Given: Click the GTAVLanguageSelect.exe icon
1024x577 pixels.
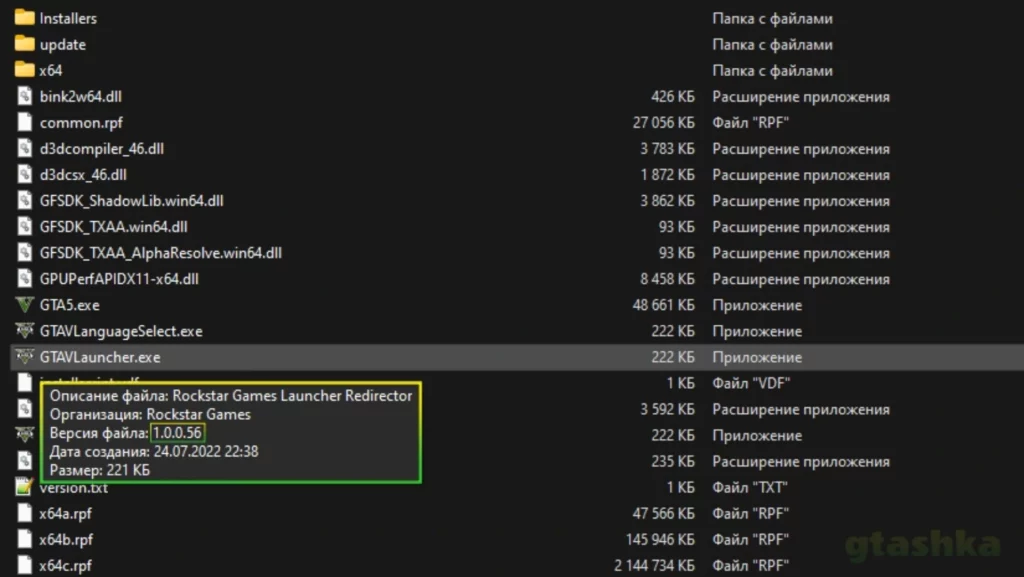Looking at the screenshot, I should 24,331.
